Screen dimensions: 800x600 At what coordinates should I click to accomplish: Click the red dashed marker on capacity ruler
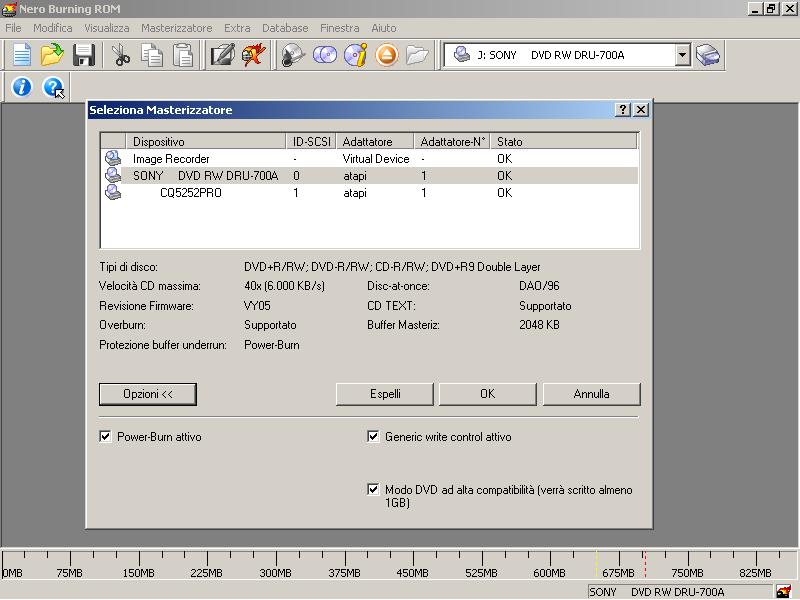[645, 564]
